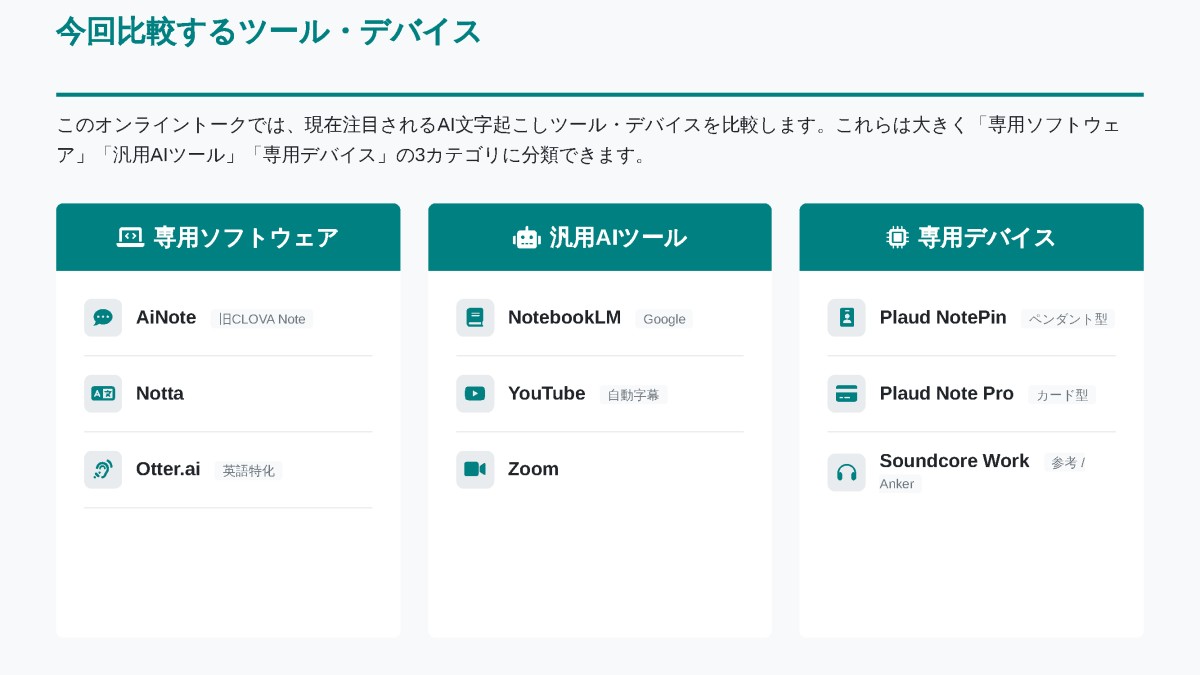Viewport: 1200px width, 675px height.
Task: Click the ペンダント型 tag
Action: tap(1067, 319)
